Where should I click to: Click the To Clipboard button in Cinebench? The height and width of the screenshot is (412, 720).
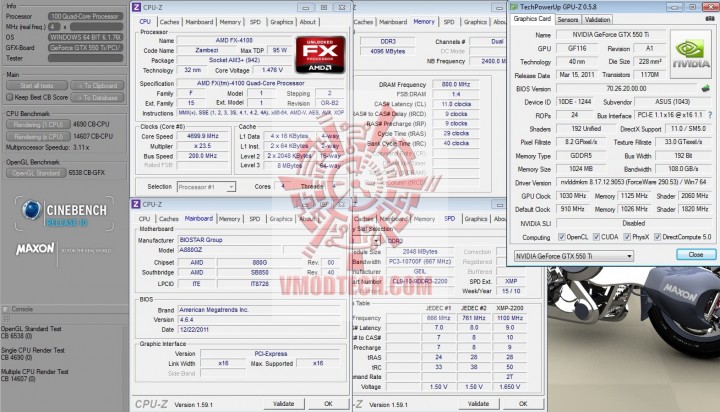97,85
